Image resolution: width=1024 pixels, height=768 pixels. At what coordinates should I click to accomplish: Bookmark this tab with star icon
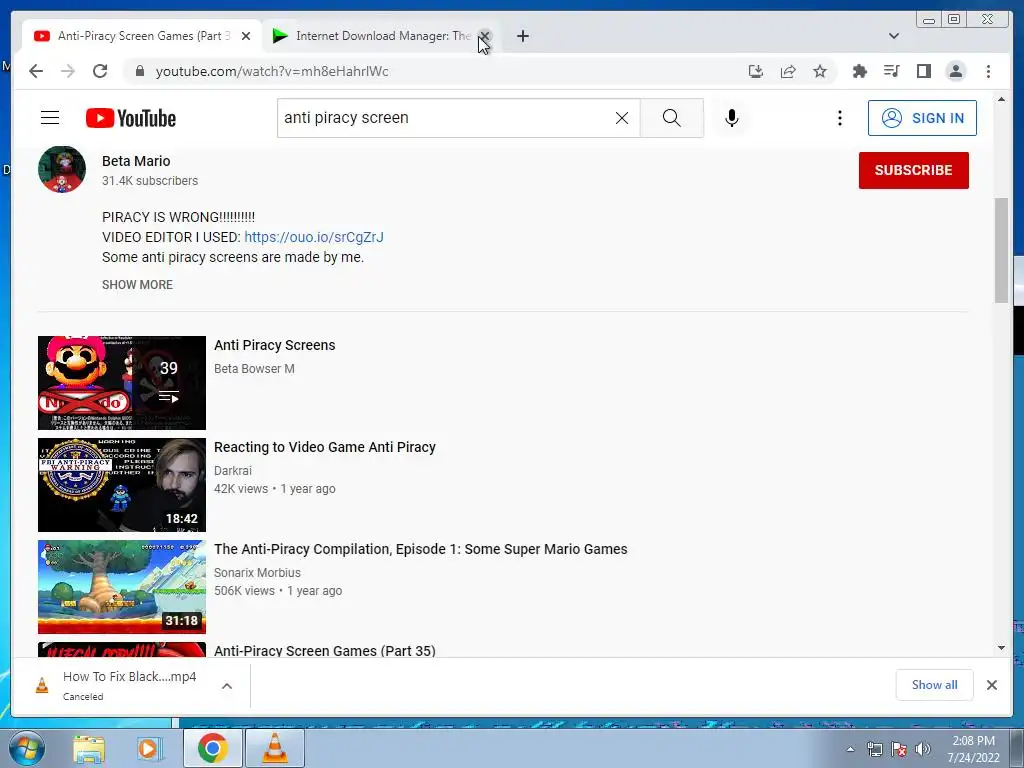pyautogui.click(x=820, y=71)
